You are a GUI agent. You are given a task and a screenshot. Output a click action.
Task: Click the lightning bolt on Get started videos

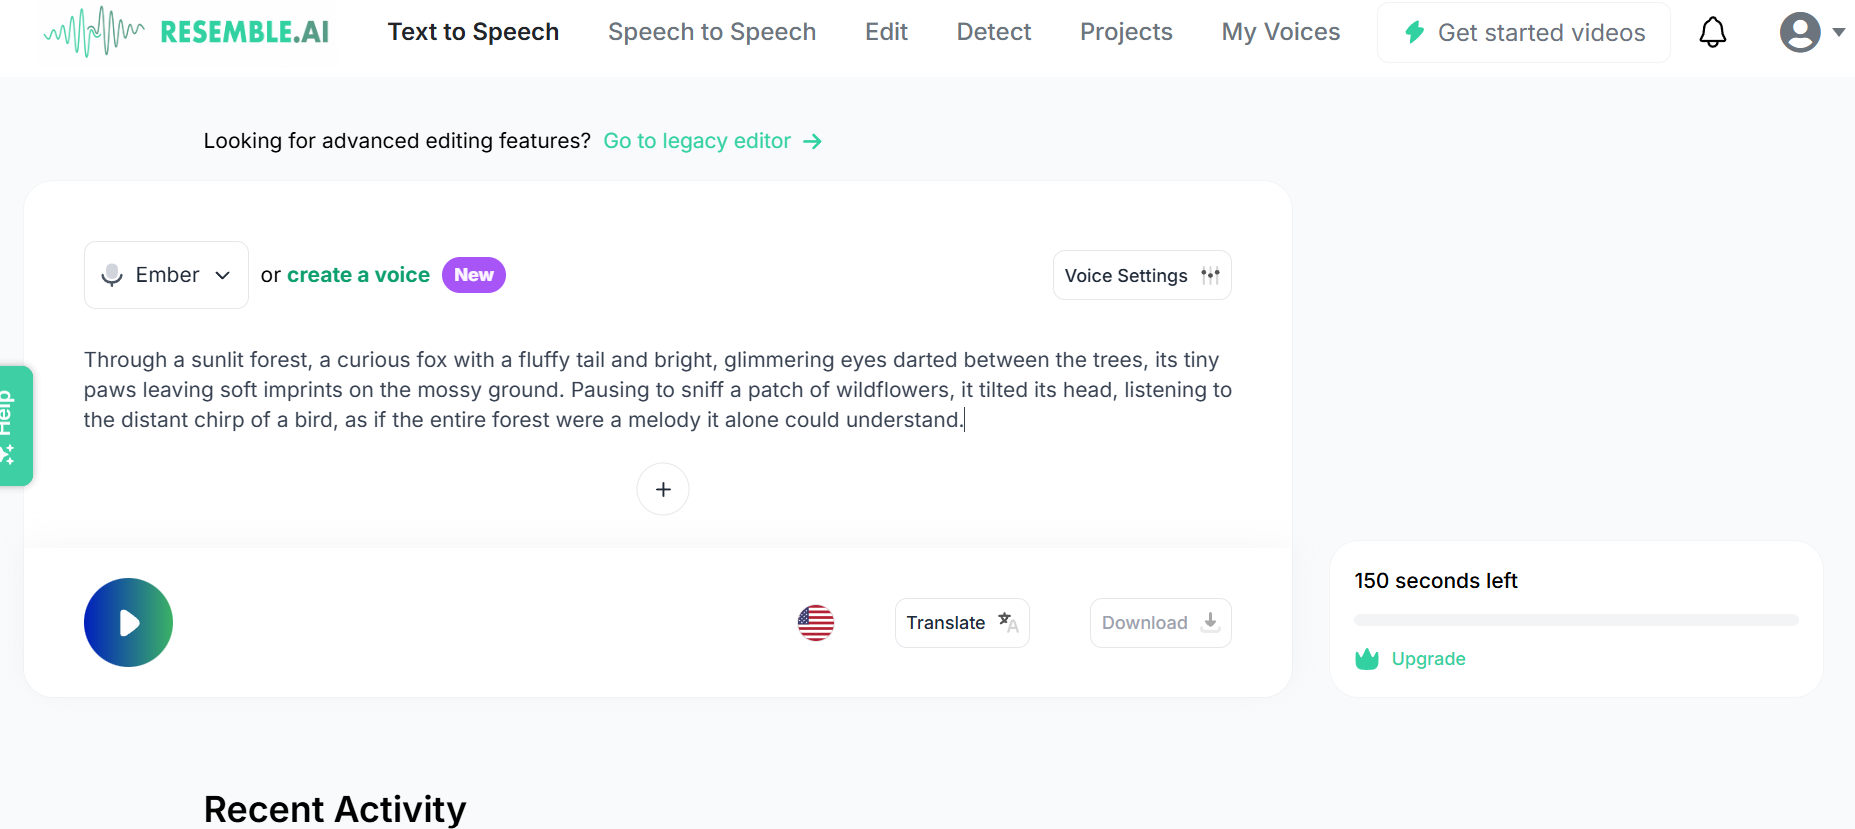click(x=1414, y=31)
